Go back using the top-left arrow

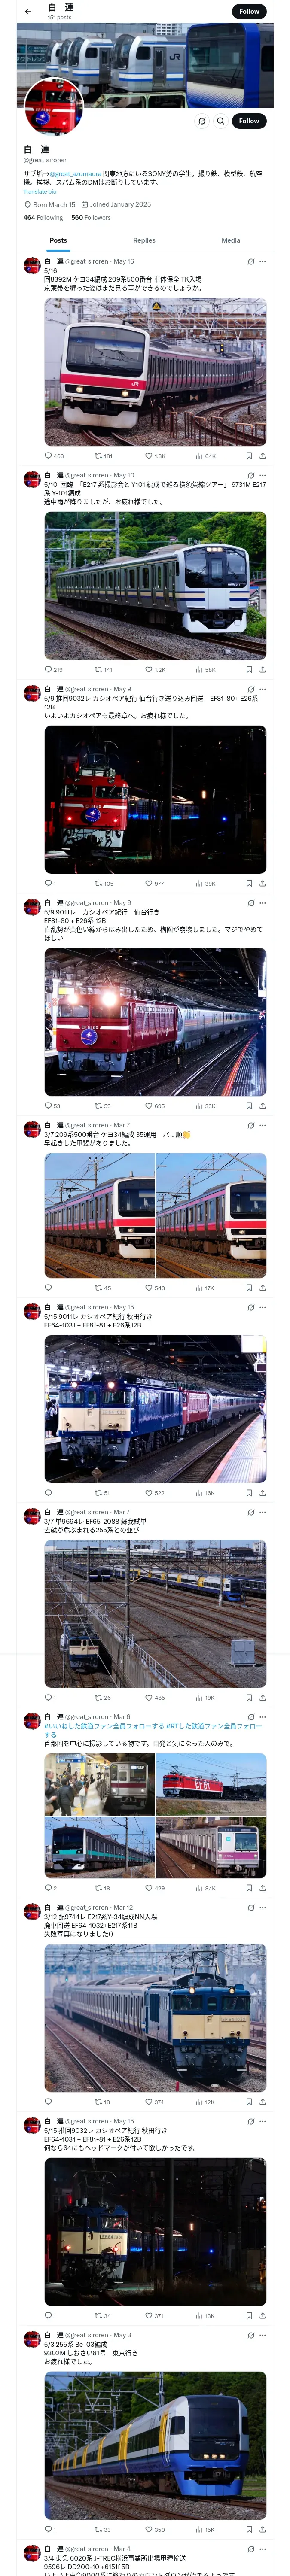click(28, 12)
